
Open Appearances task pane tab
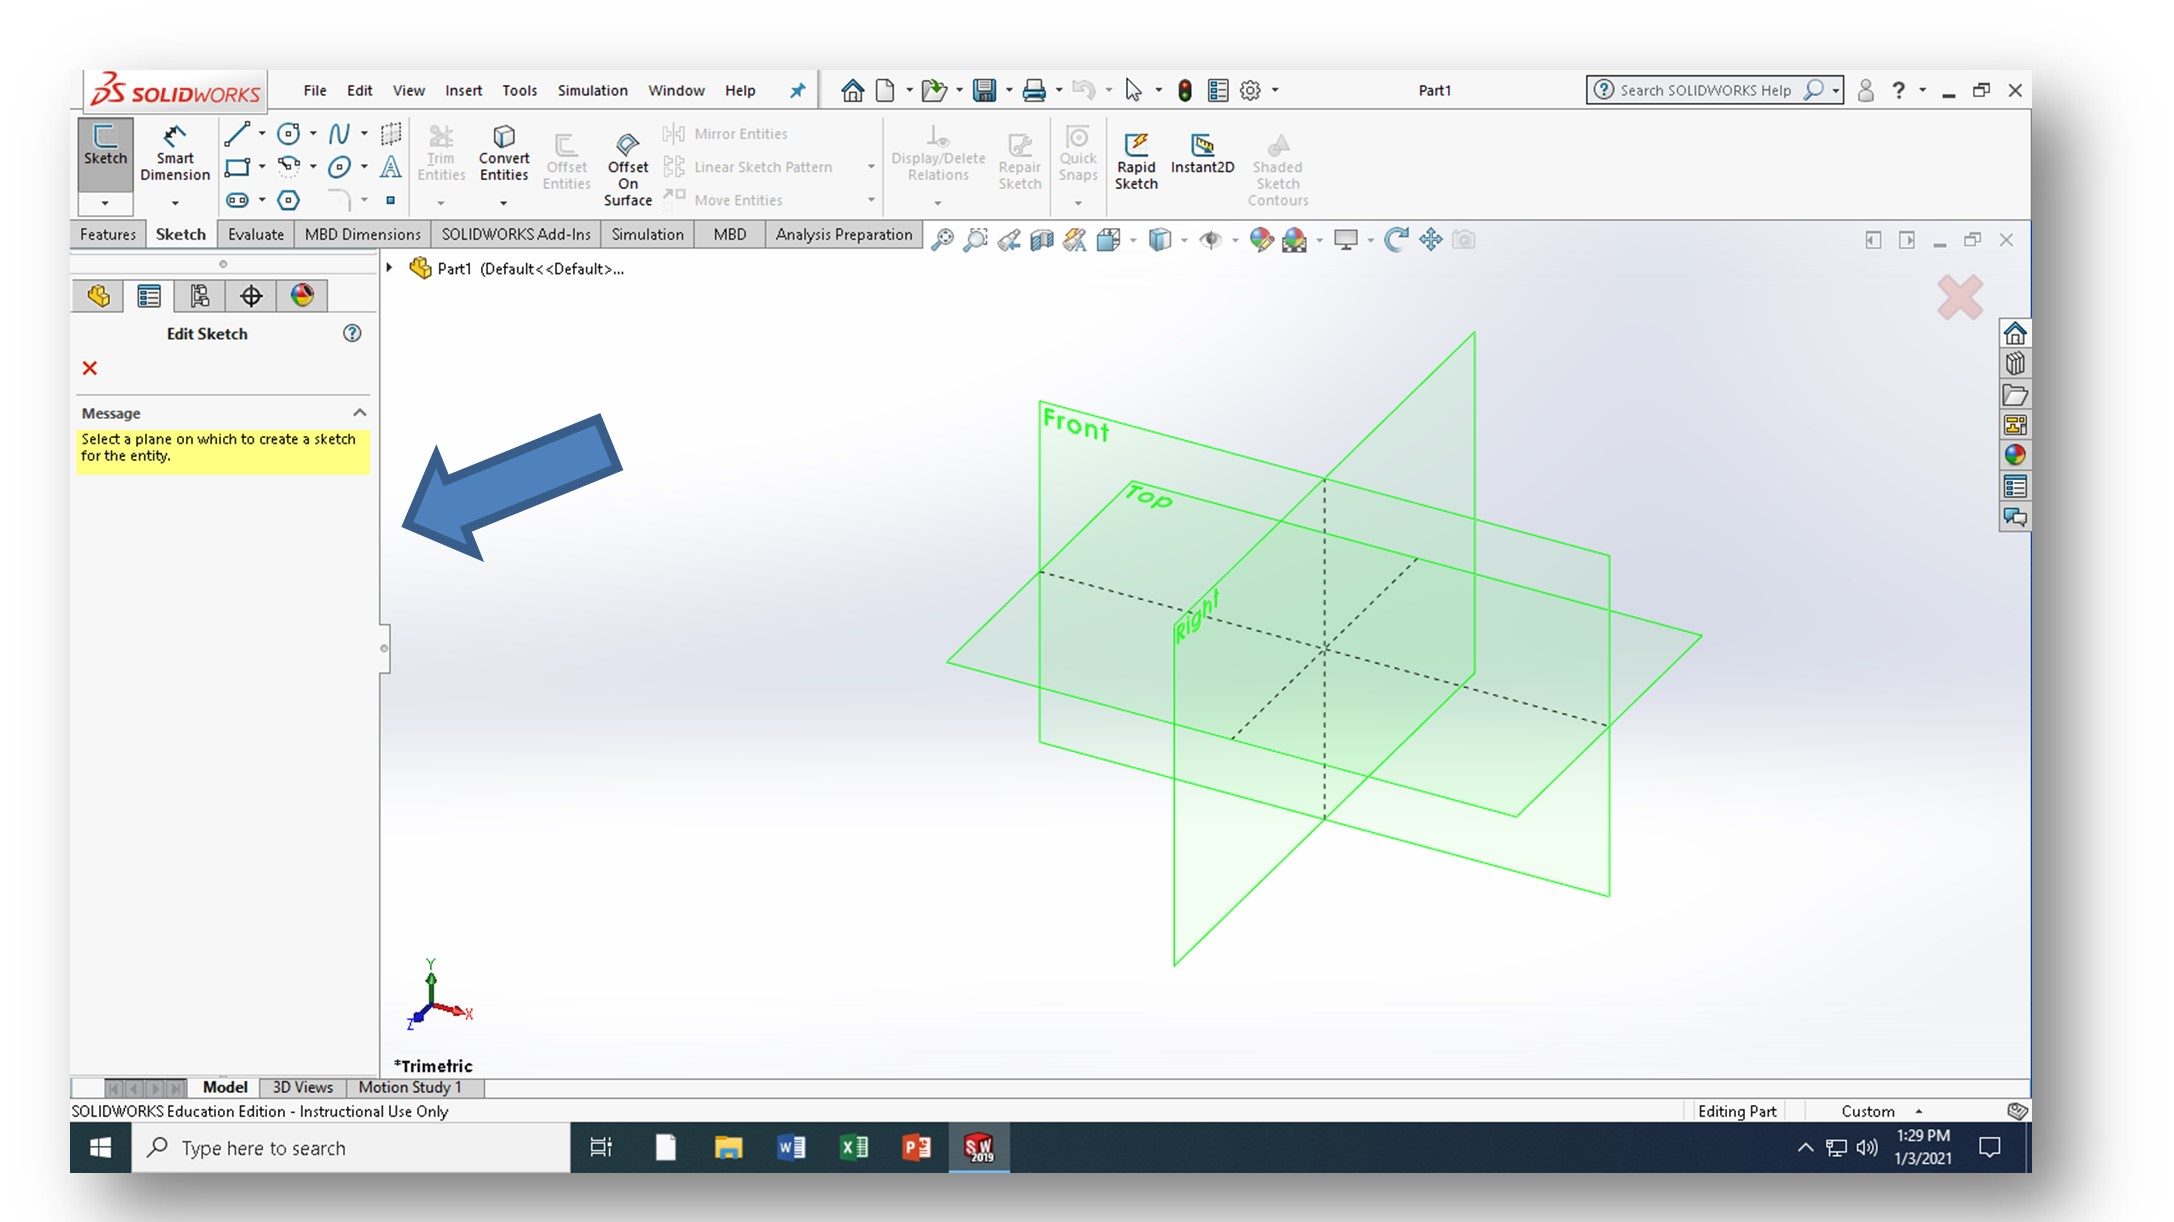tap(2015, 456)
